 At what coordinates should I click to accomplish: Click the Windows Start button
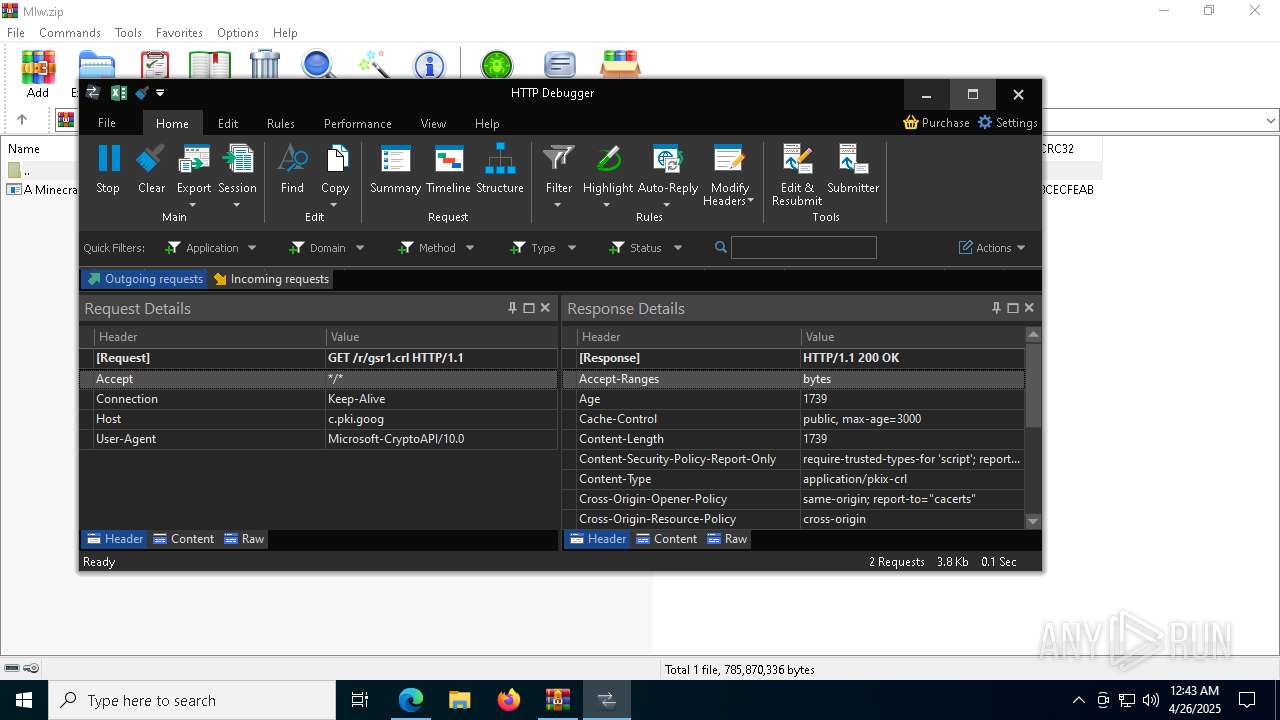pos(24,700)
